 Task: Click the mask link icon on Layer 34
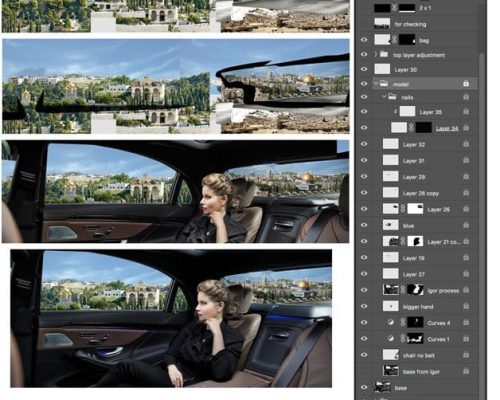(411, 128)
